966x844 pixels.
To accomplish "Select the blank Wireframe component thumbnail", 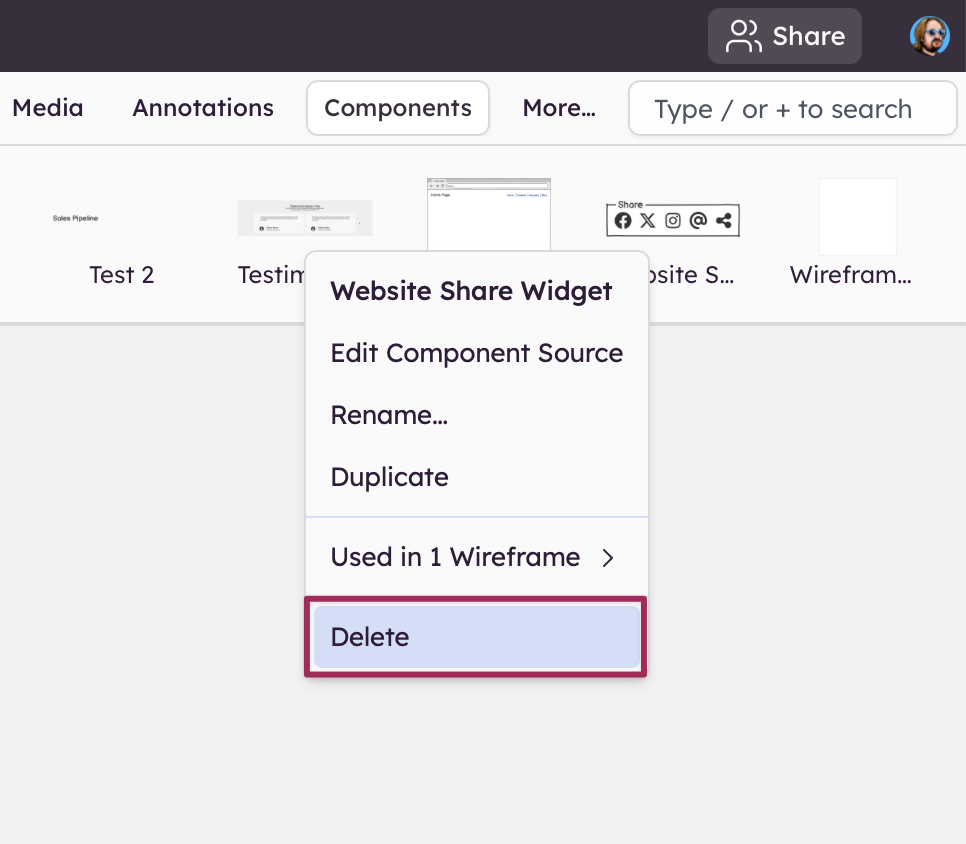I will 857,217.
